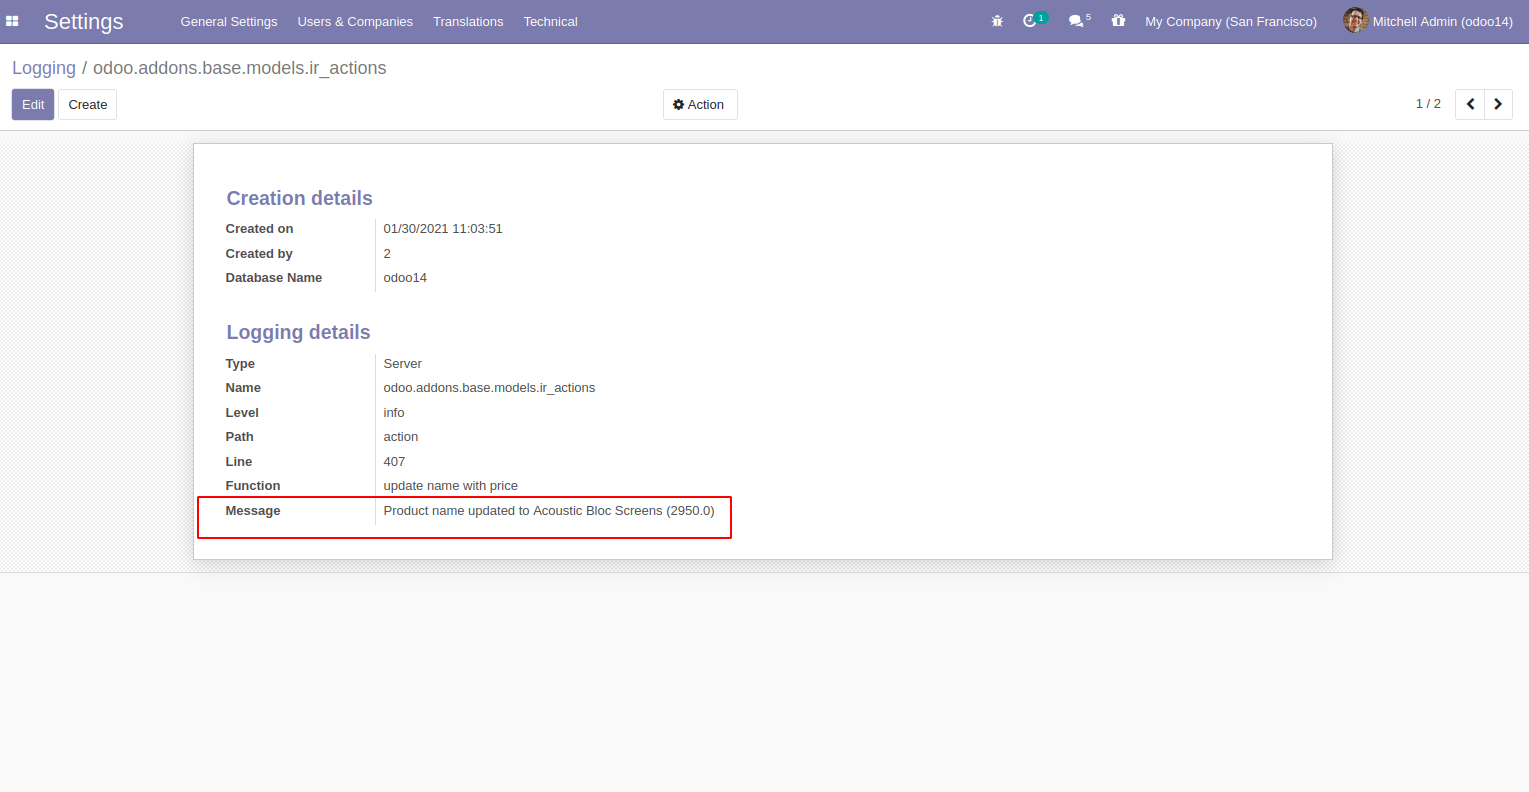Click the Create button
Viewport: 1529px width, 792px height.
(88, 105)
